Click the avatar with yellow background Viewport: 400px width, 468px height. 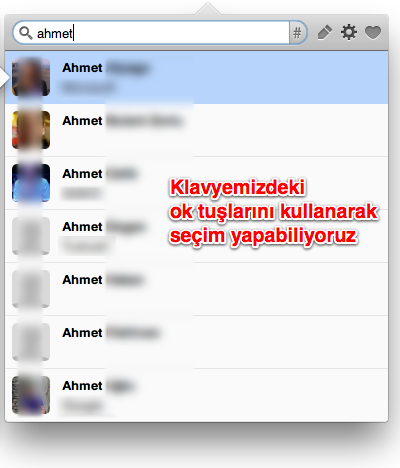coord(31,130)
